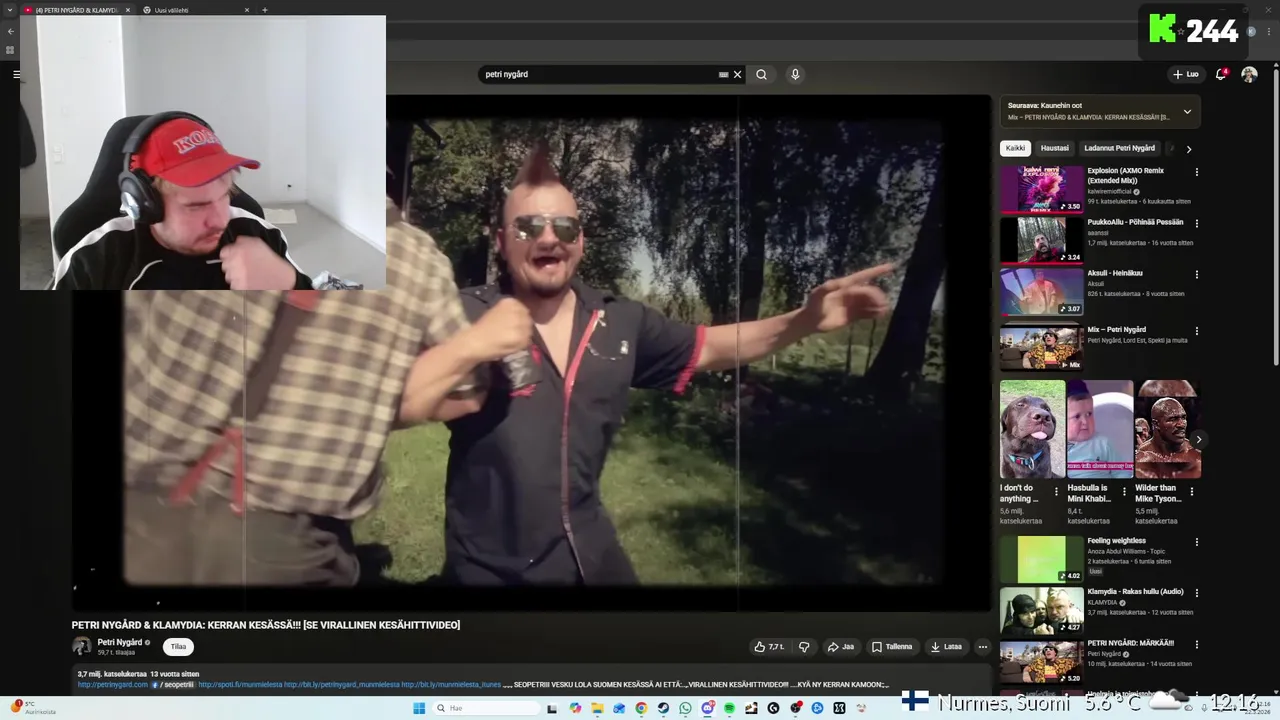The image size is (1280, 720).
Task: Open options for Explosion AXMO Remix video
Action: [1196, 172]
